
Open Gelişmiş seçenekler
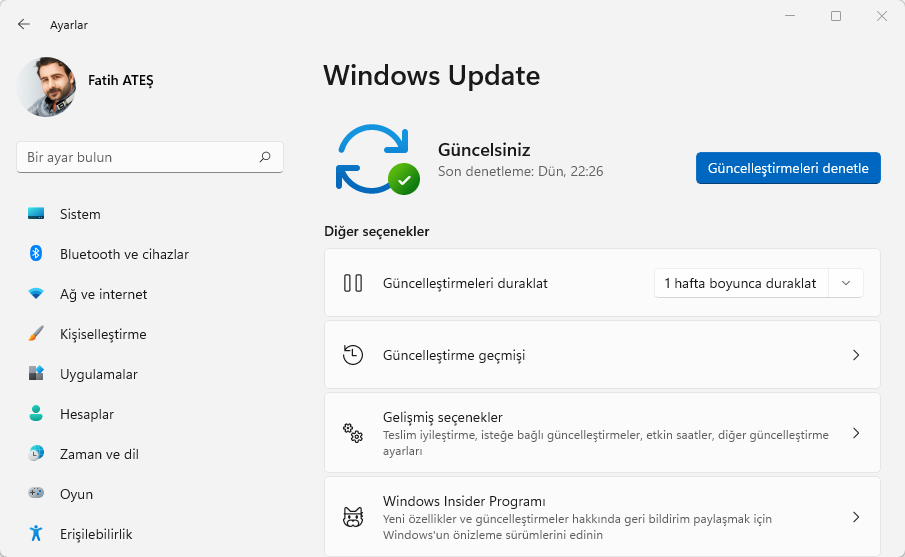pos(602,433)
